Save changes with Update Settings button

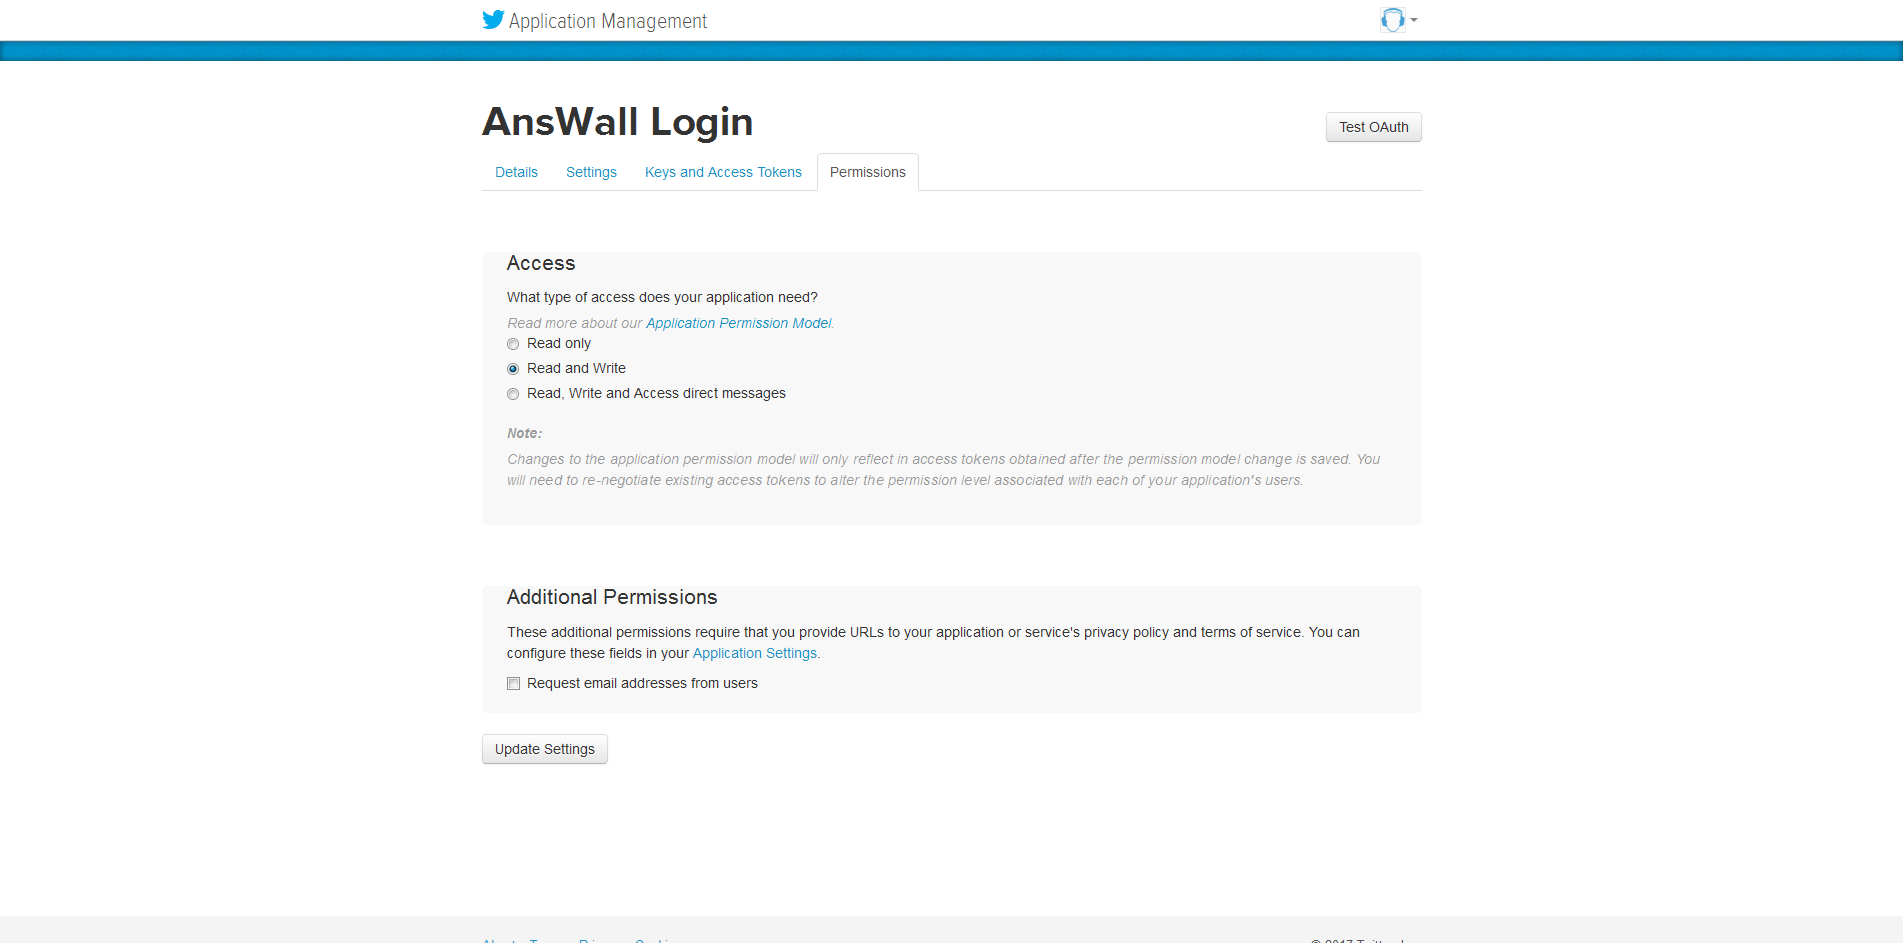[544, 749]
